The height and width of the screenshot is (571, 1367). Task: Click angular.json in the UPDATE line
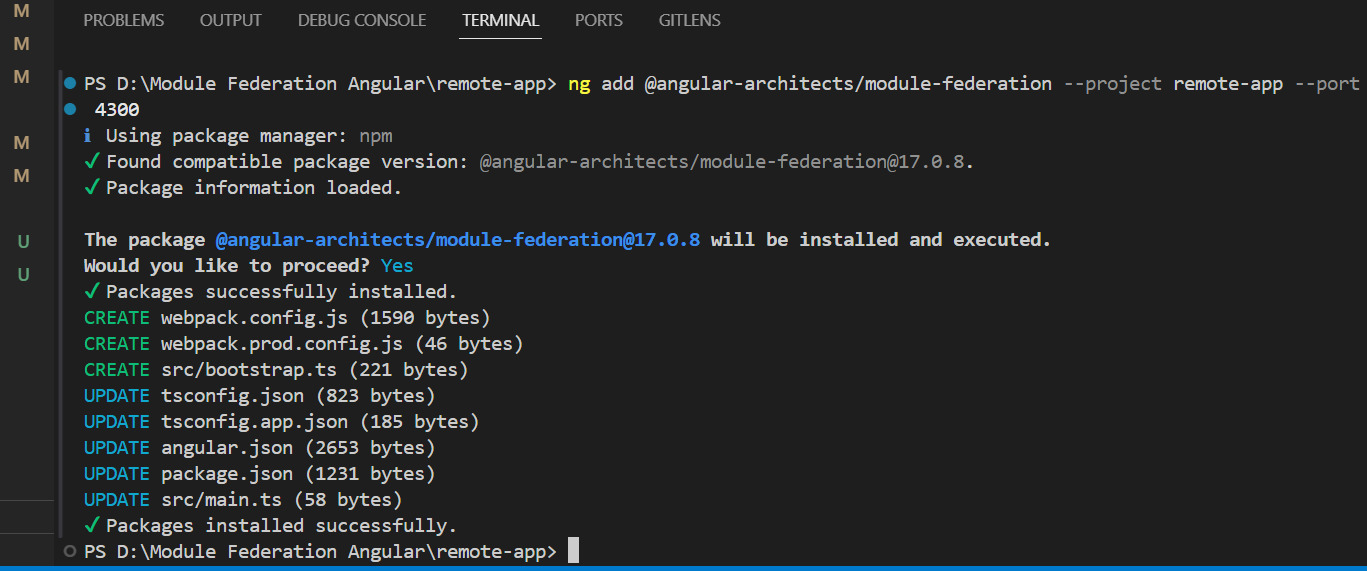pyautogui.click(x=227, y=448)
